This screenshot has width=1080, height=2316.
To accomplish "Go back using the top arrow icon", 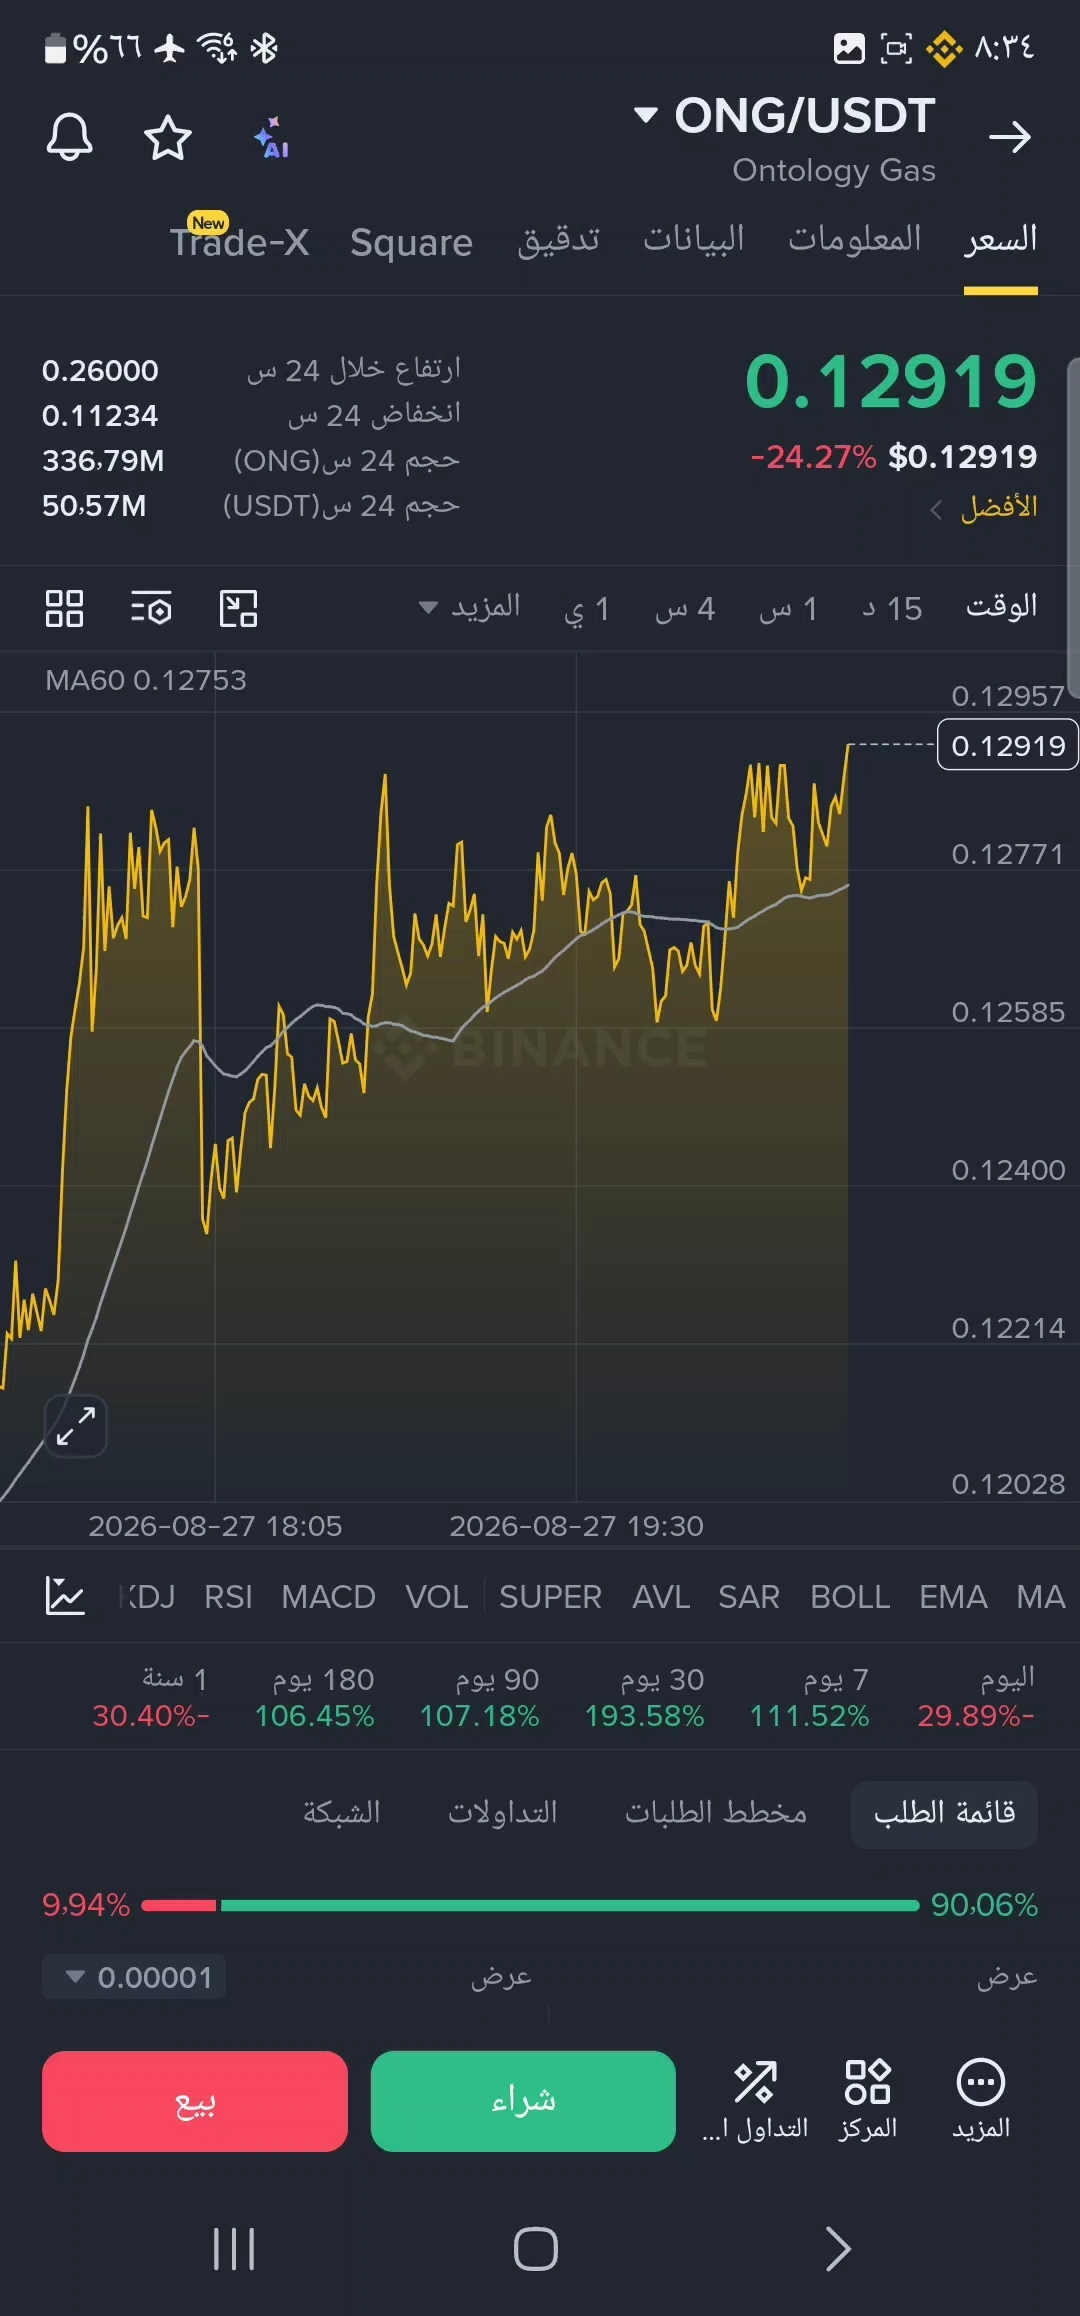I will point(1010,137).
